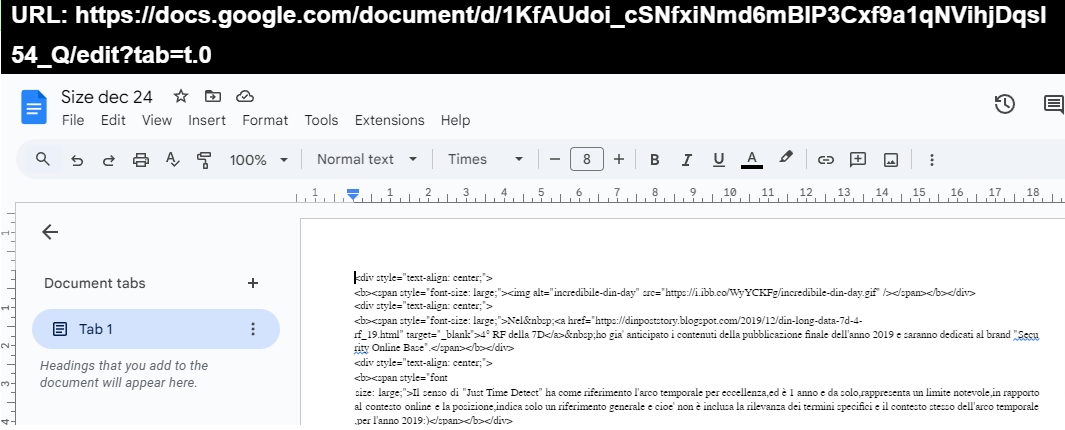Redo the last action
The width and height of the screenshot is (1065, 430).
(109, 160)
